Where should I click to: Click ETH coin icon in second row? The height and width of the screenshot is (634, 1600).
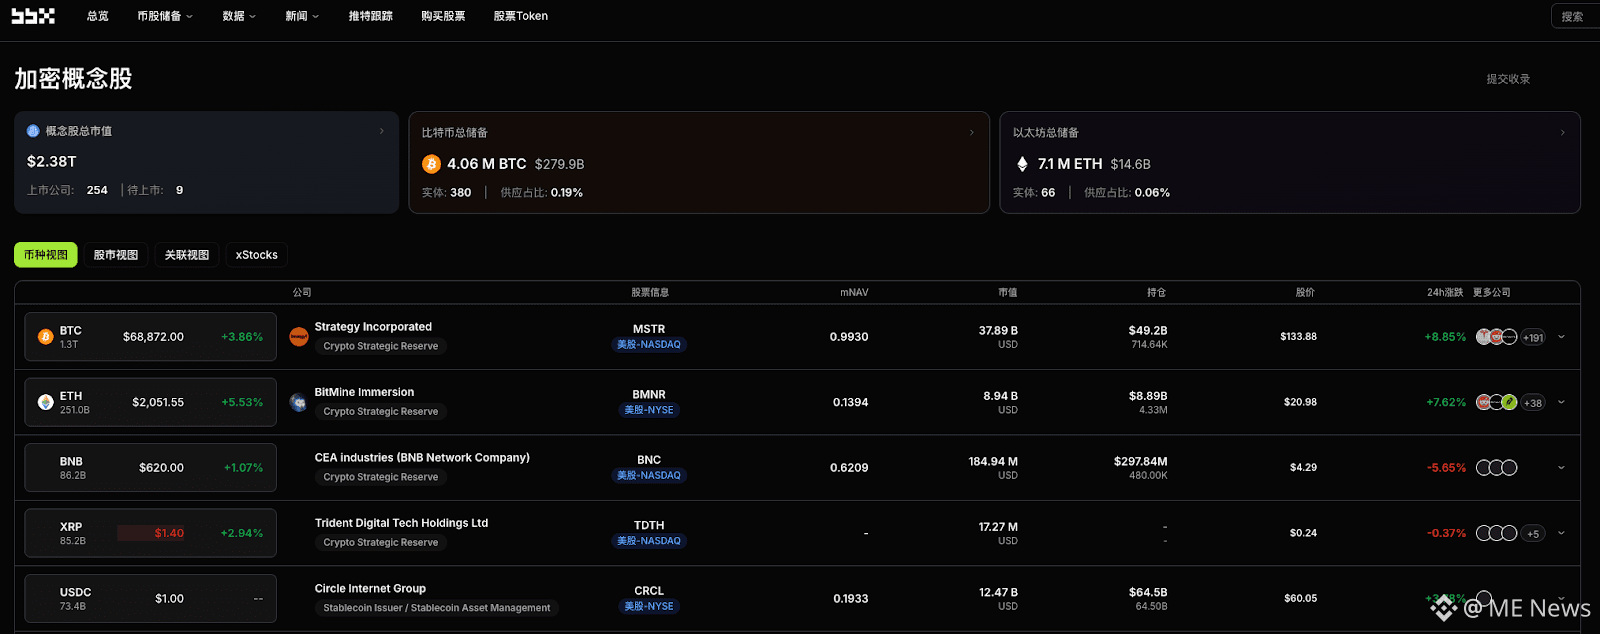pyautogui.click(x=45, y=402)
